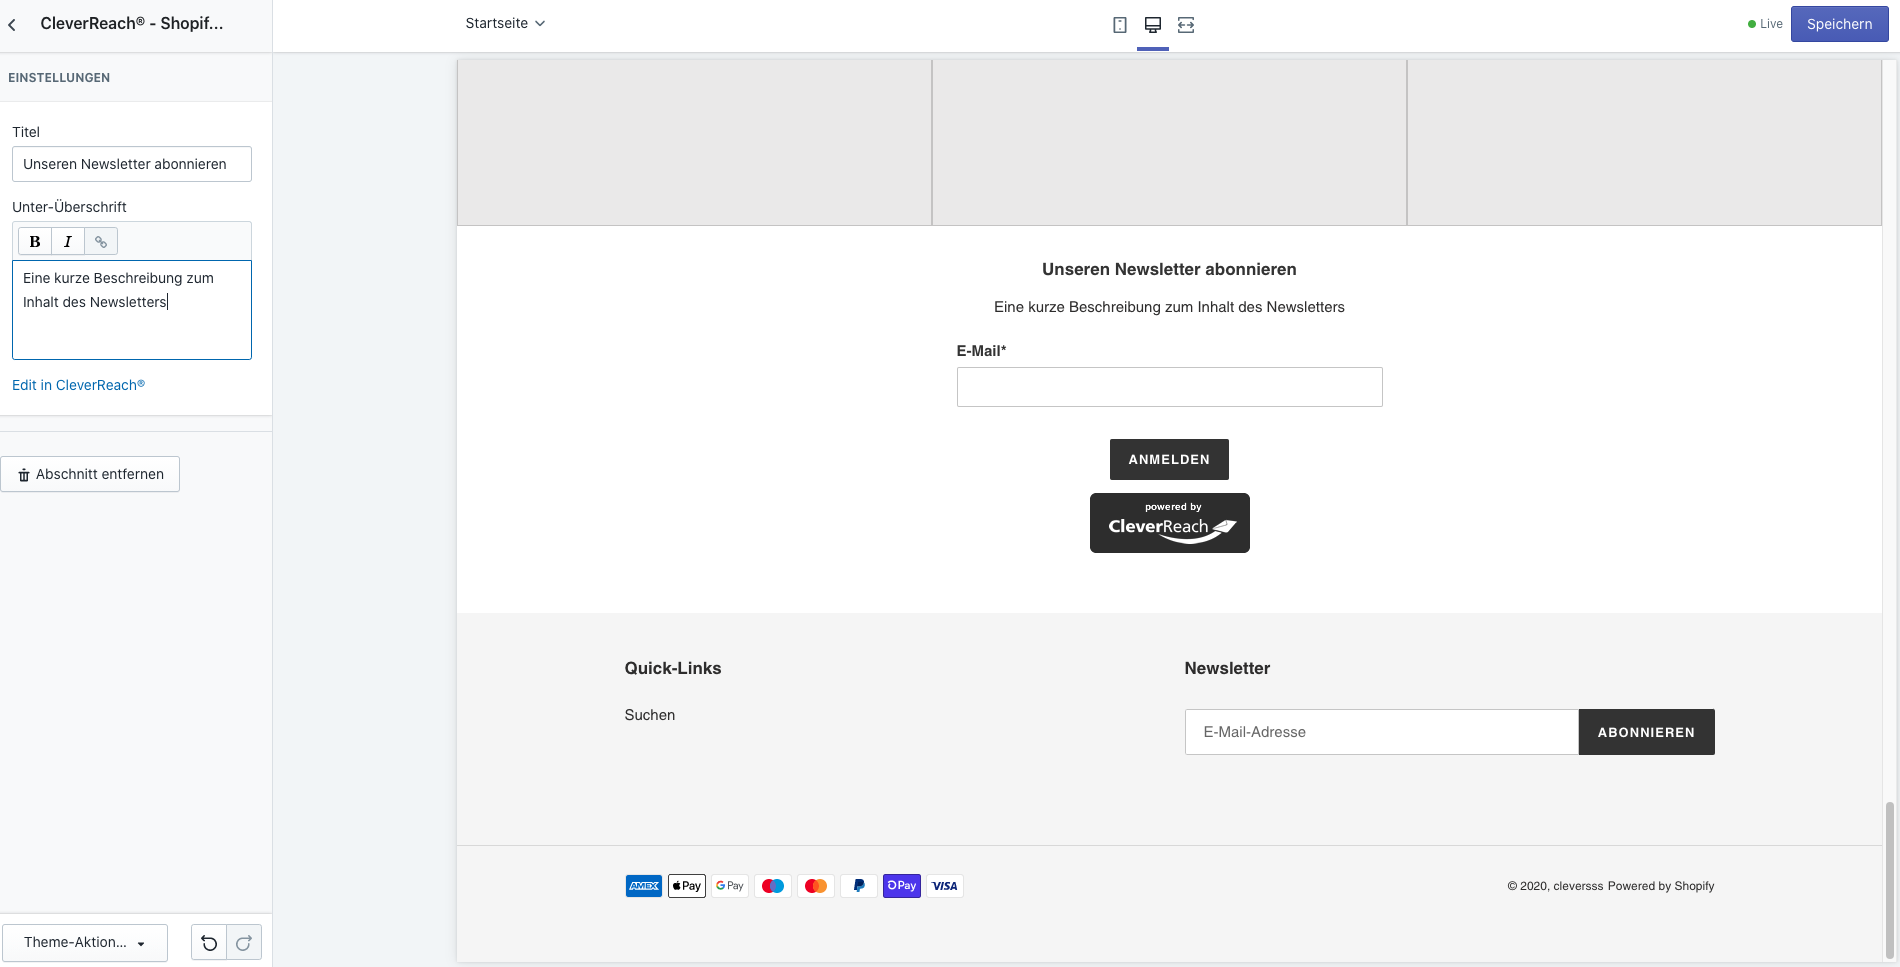Click the Shop Pay payment icon
The image size is (1900, 967).
[x=902, y=886]
